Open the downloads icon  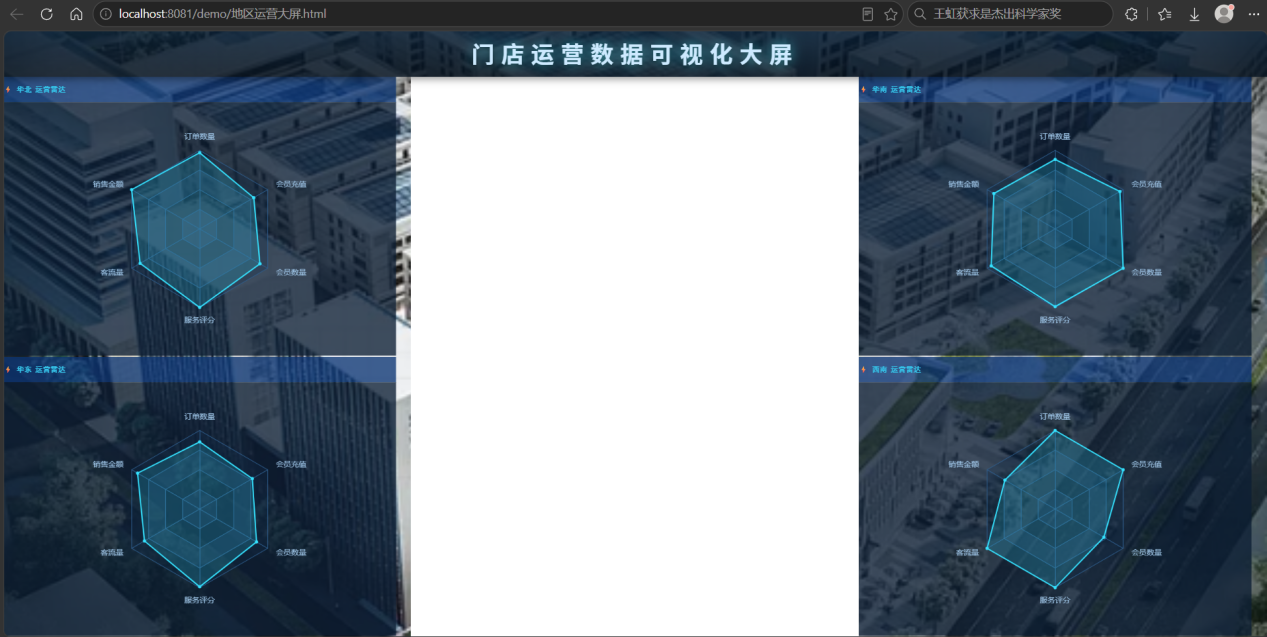point(1194,14)
